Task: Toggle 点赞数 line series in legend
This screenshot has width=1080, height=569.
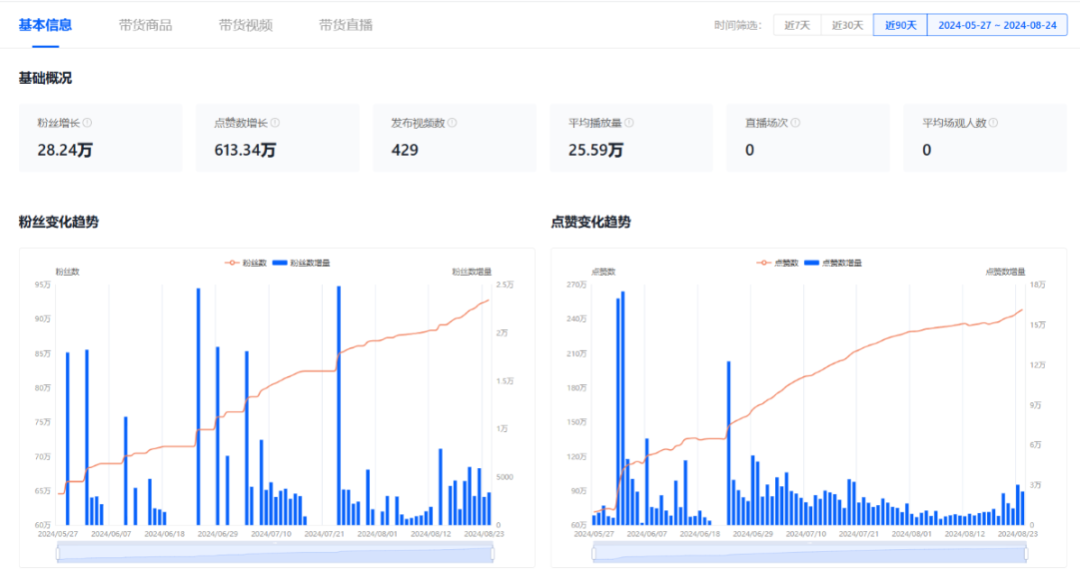Action: (x=778, y=263)
